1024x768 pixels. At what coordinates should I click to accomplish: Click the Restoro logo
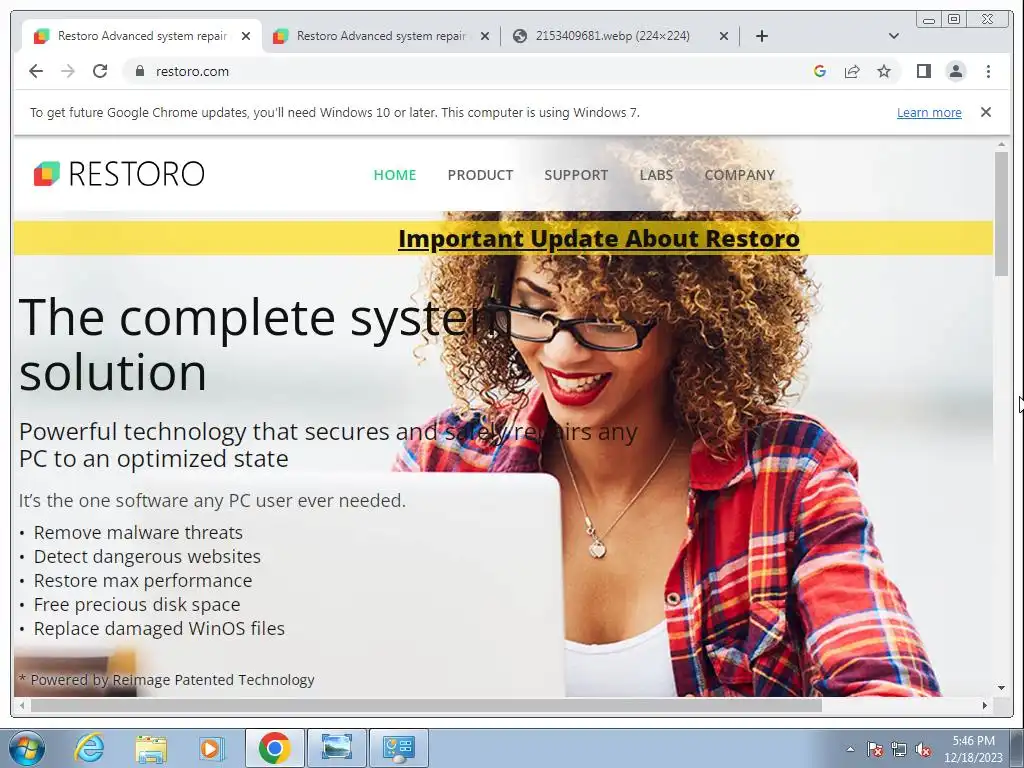point(119,174)
